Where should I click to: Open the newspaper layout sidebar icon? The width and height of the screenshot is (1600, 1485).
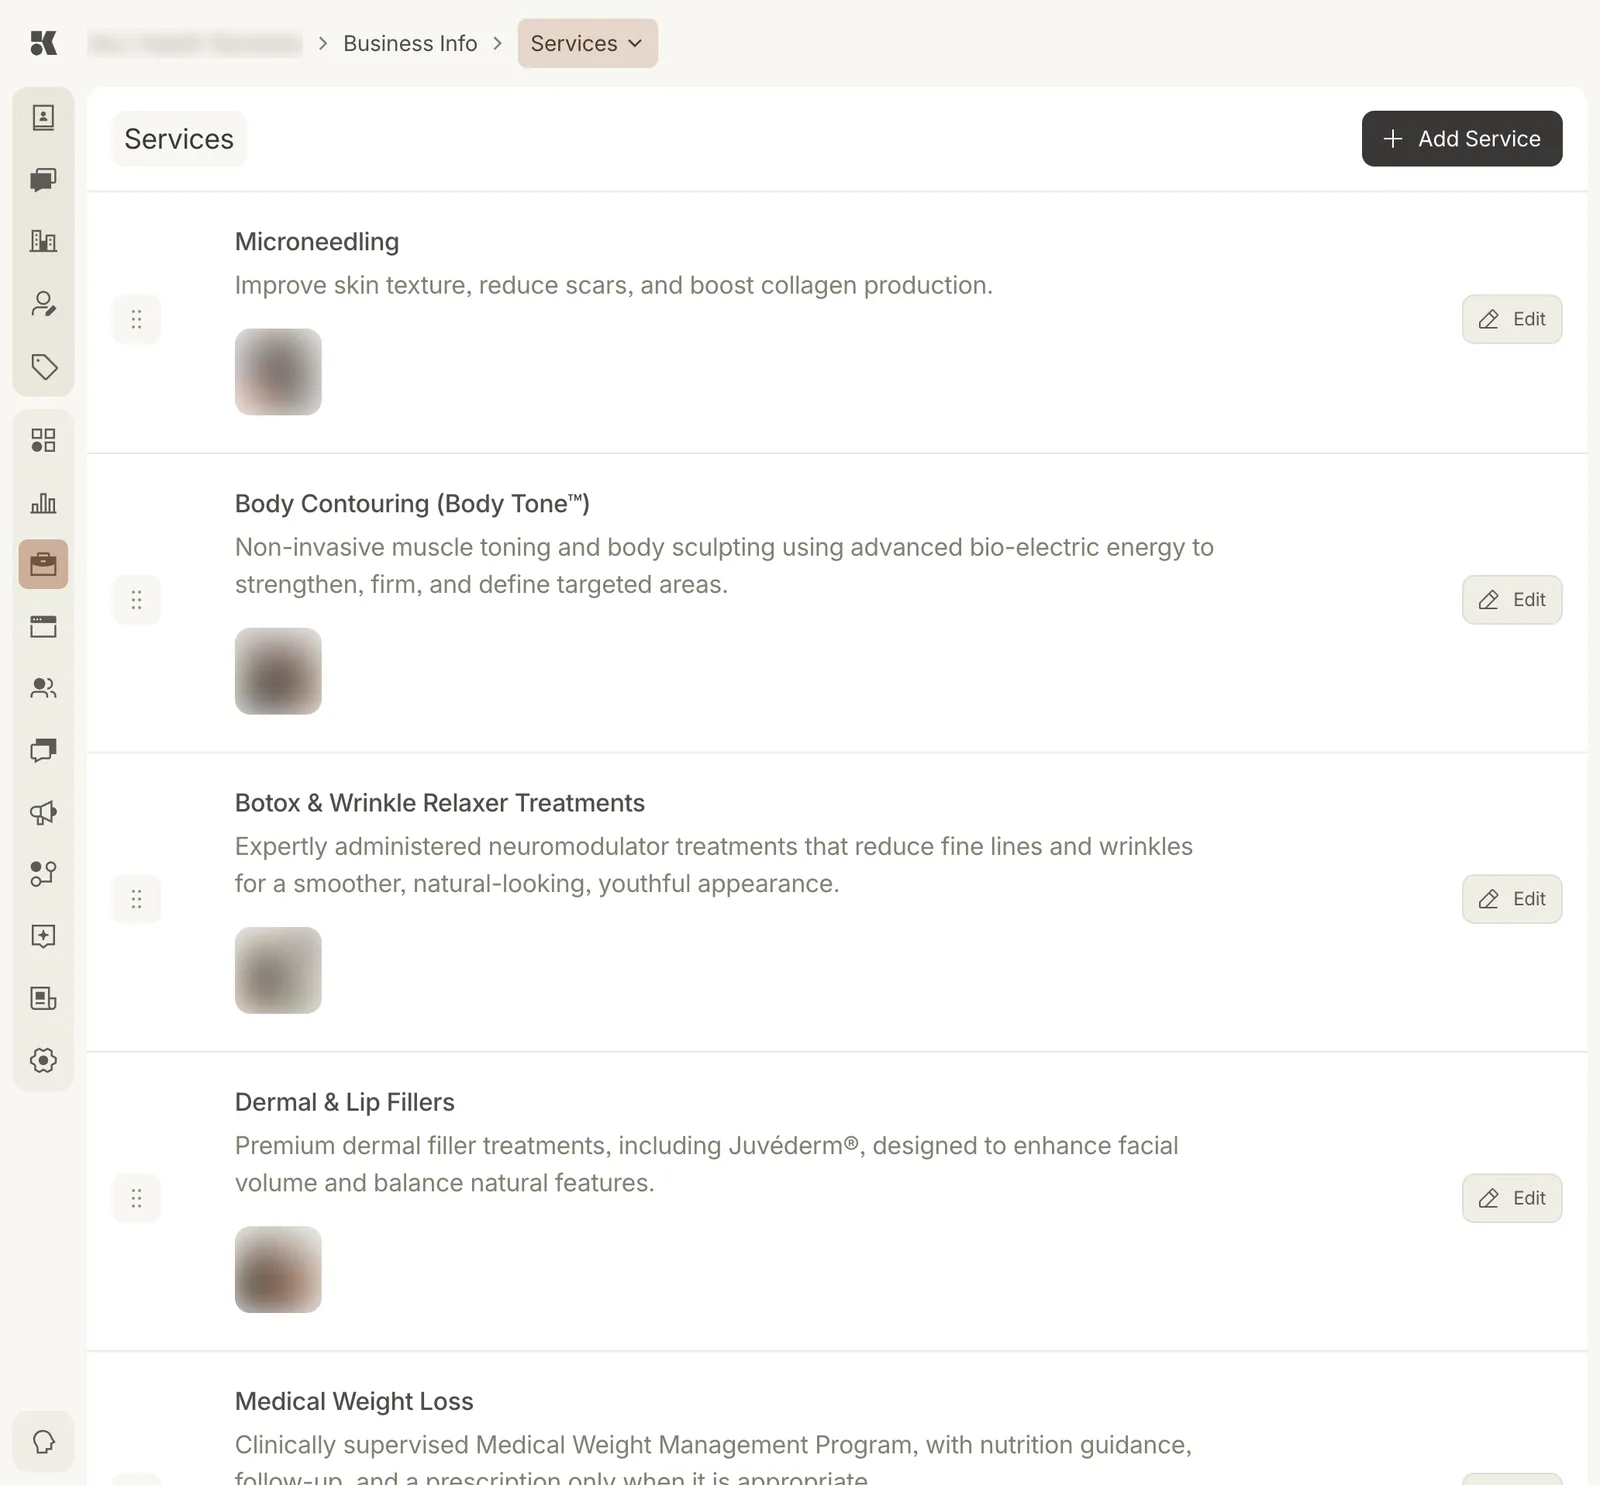[43, 998]
